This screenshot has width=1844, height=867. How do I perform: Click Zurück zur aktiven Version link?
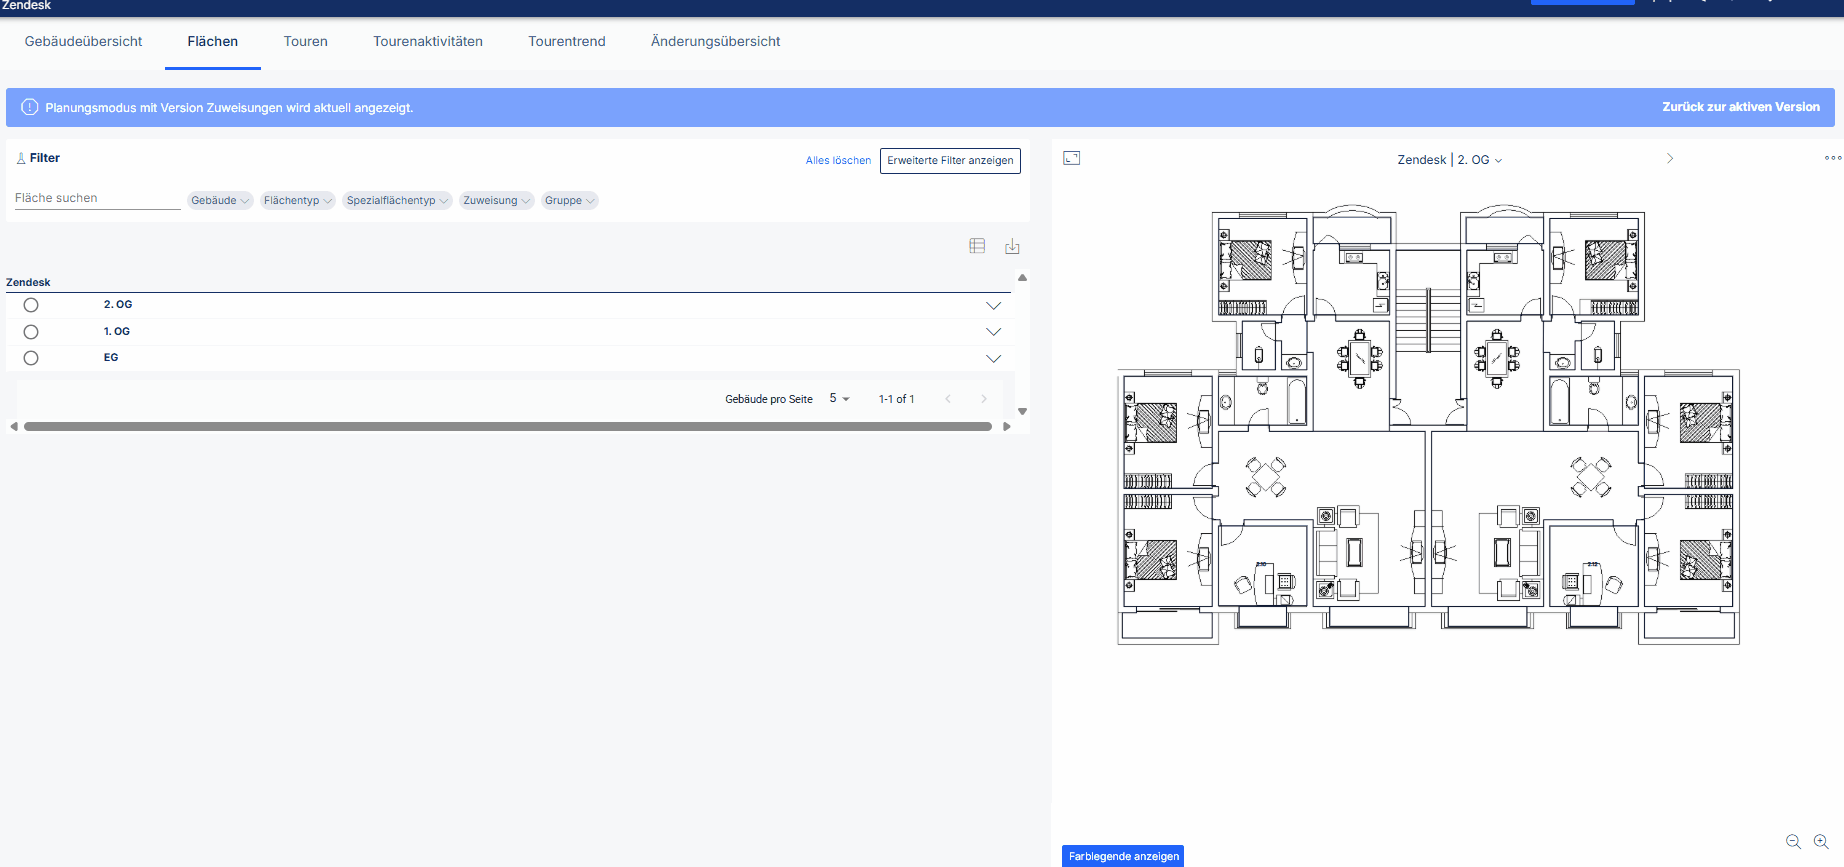[x=1741, y=107]
